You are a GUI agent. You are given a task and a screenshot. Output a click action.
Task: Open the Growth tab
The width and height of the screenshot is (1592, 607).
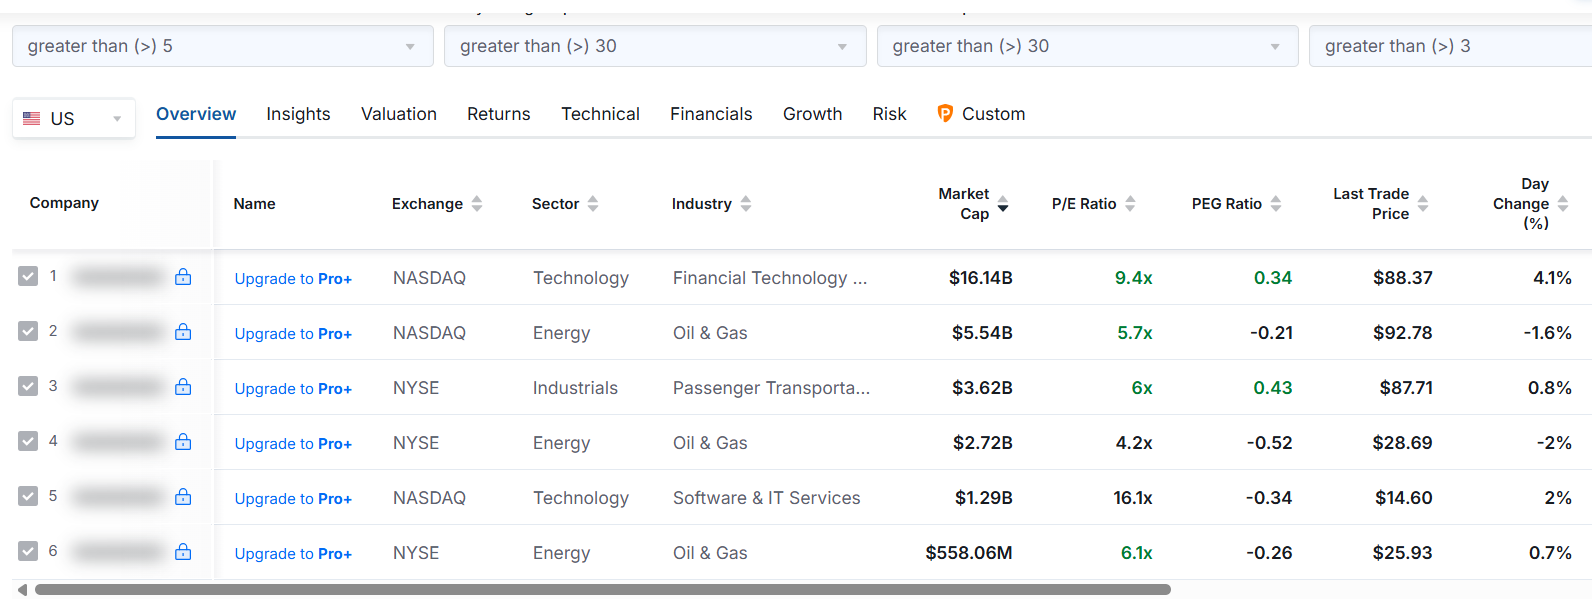(812, 114)
